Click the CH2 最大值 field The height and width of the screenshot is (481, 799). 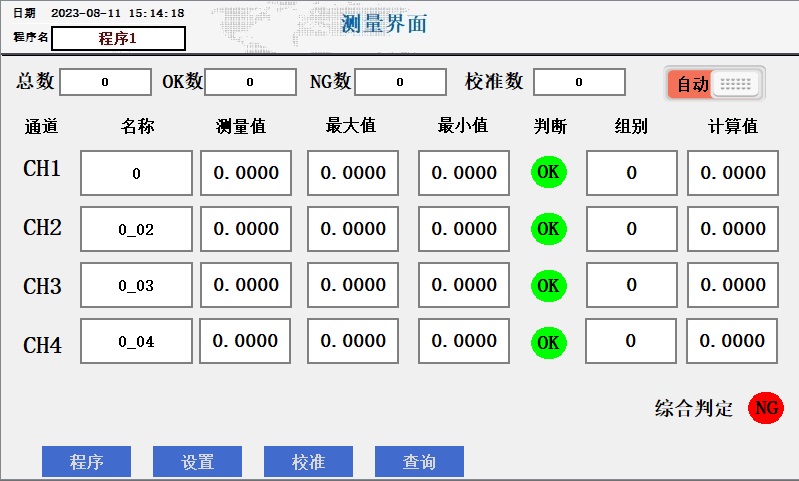pyautogui.click(x=353, y=229)
